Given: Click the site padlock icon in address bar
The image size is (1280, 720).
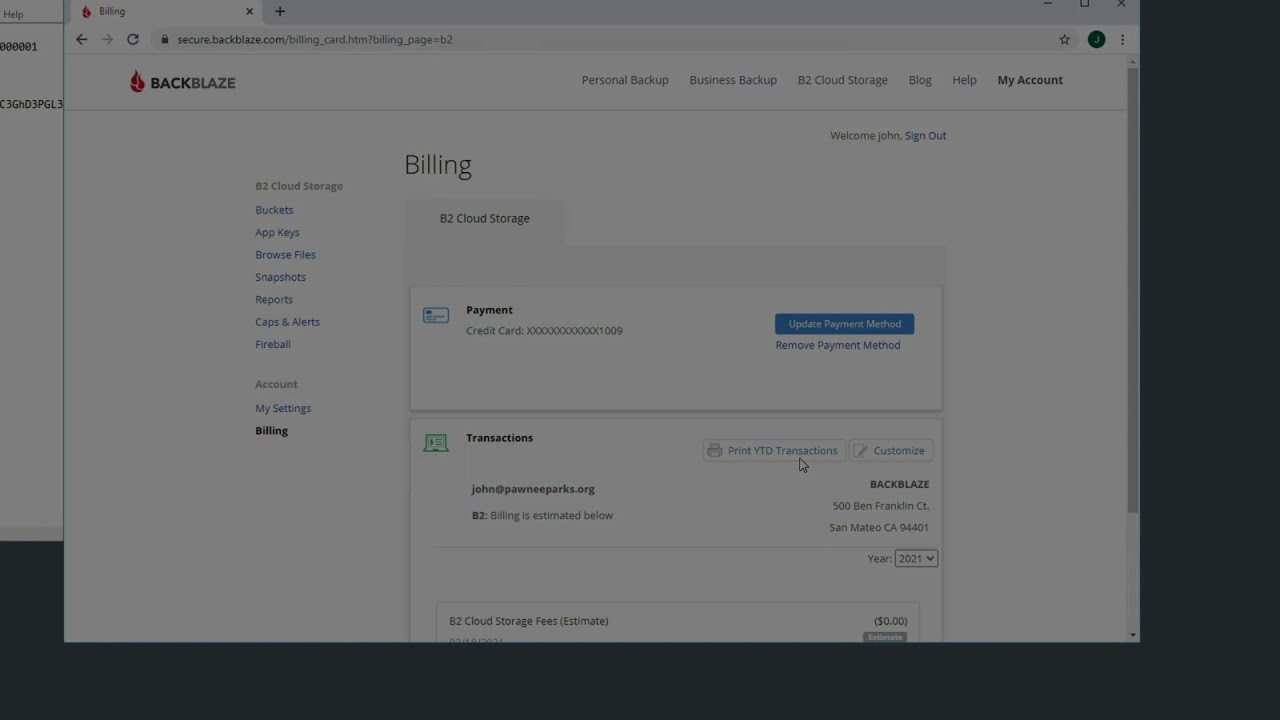Looking at the screenshot, I should 165,39.
